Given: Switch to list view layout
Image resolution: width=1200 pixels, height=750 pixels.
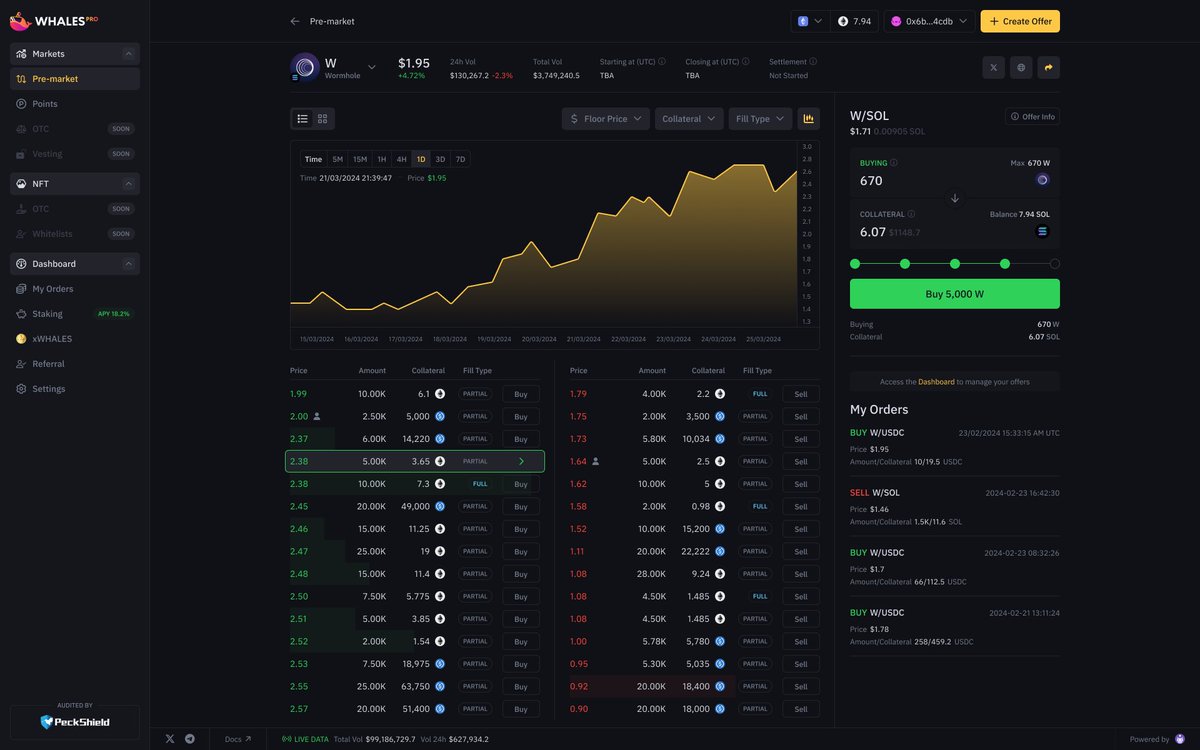Looking at the screenshot, I should tap(302, 118).
